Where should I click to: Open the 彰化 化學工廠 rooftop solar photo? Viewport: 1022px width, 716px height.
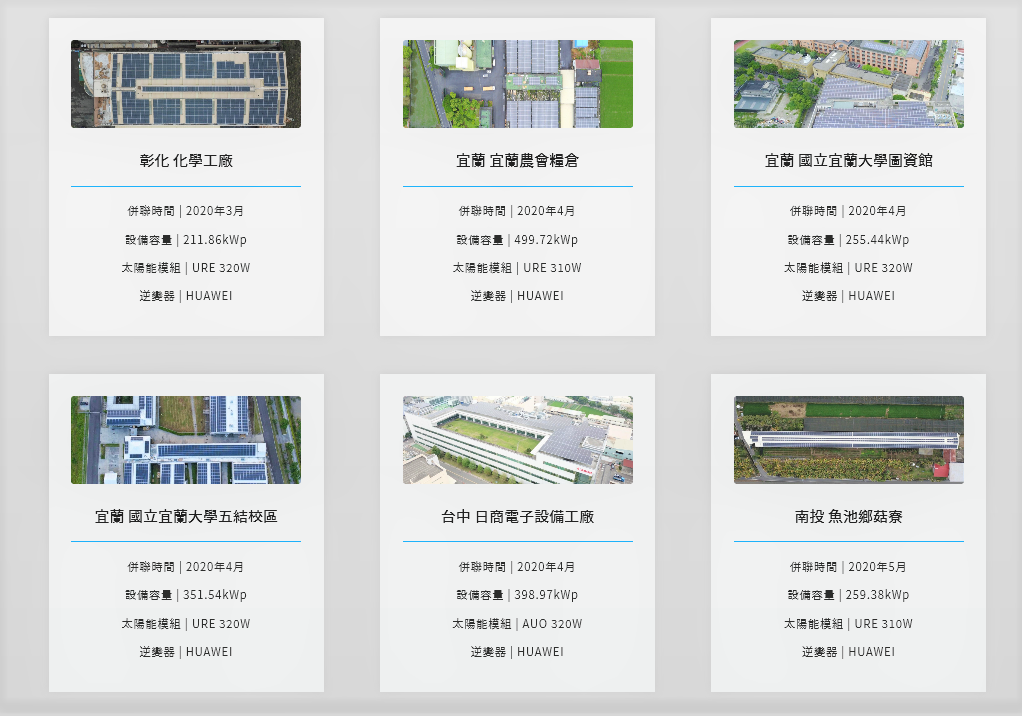click(186, 84)
